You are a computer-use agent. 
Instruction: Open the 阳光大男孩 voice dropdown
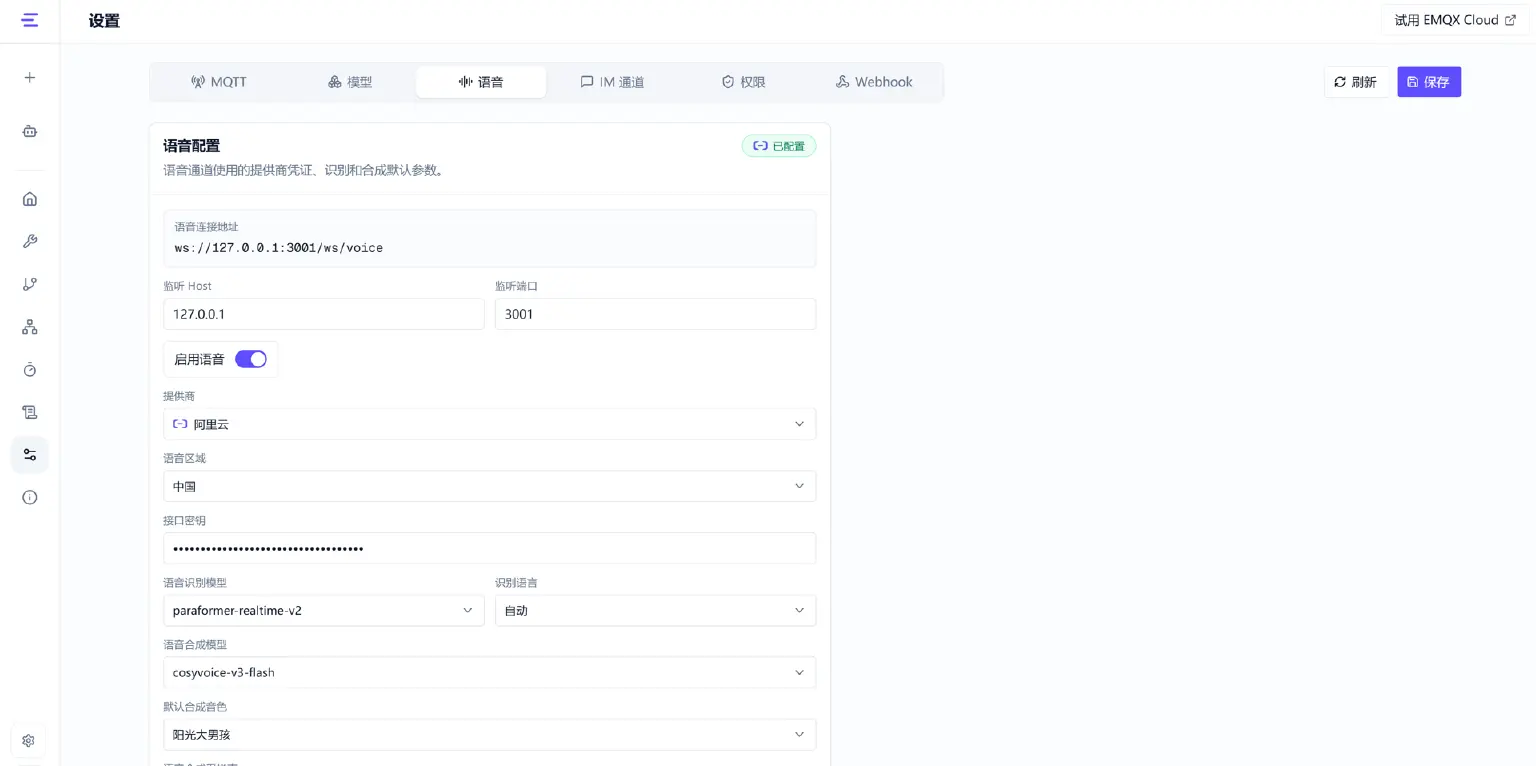coord(490,734)
